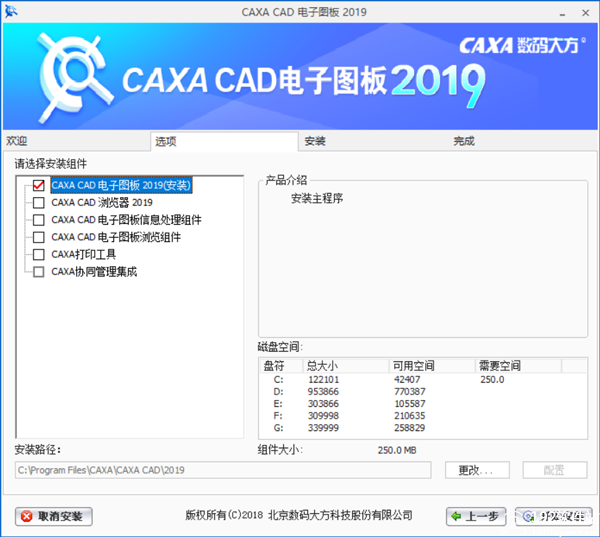Open the 选项 tab
This screenshot has height=537, width=600.
tap(224, 142)
